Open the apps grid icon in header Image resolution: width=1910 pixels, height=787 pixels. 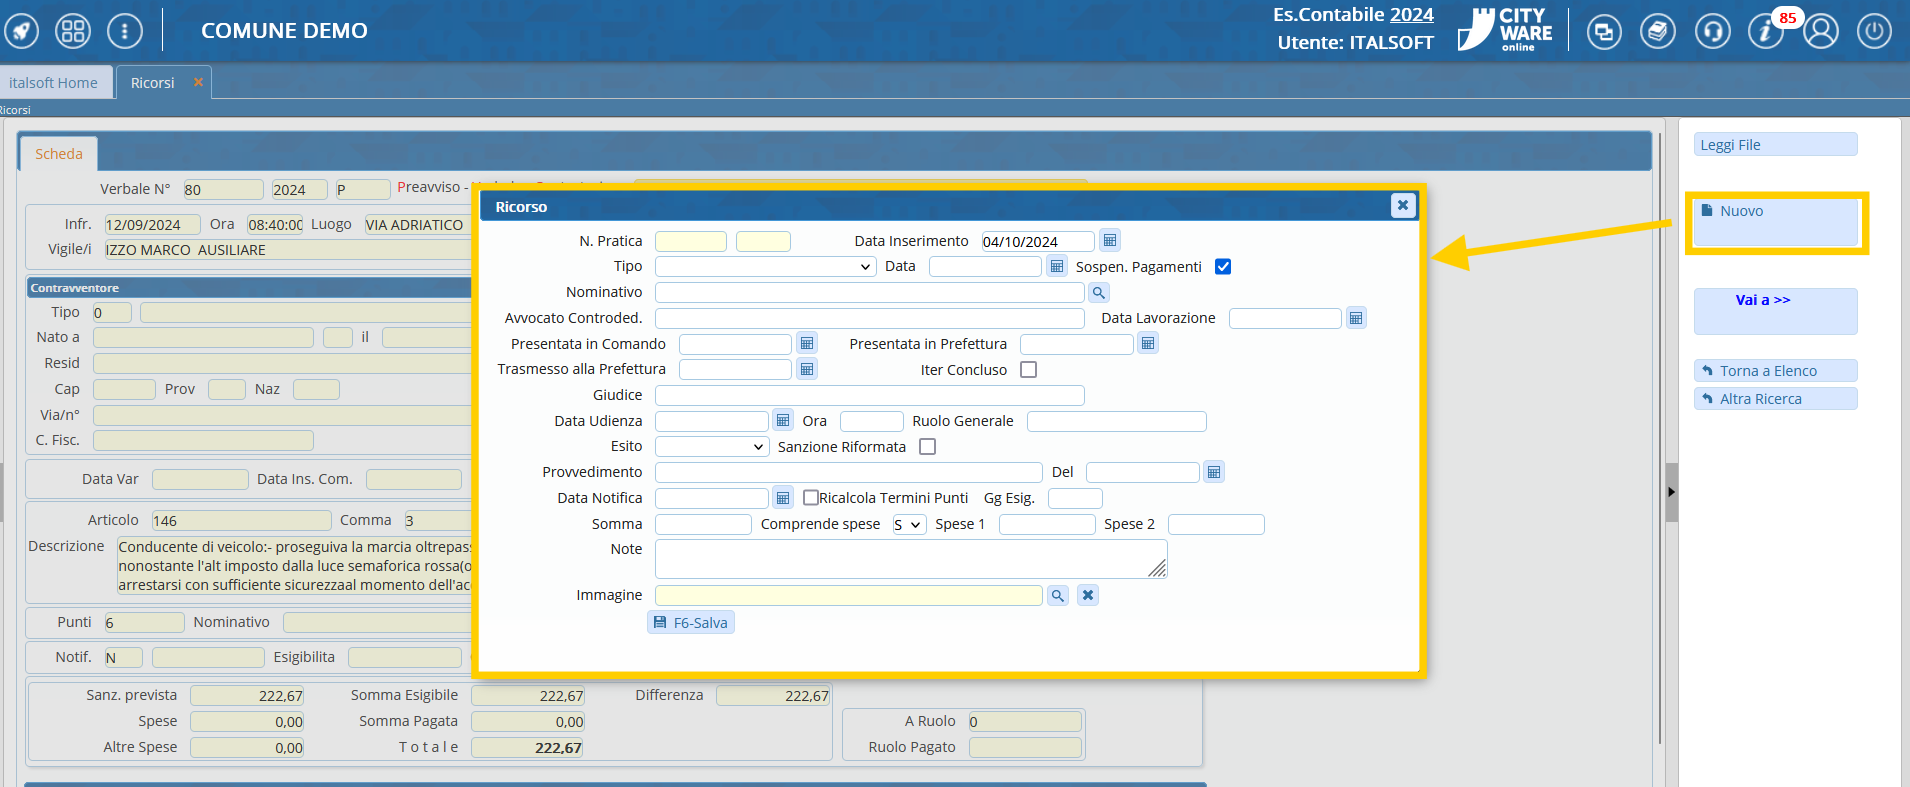[73, 32]
